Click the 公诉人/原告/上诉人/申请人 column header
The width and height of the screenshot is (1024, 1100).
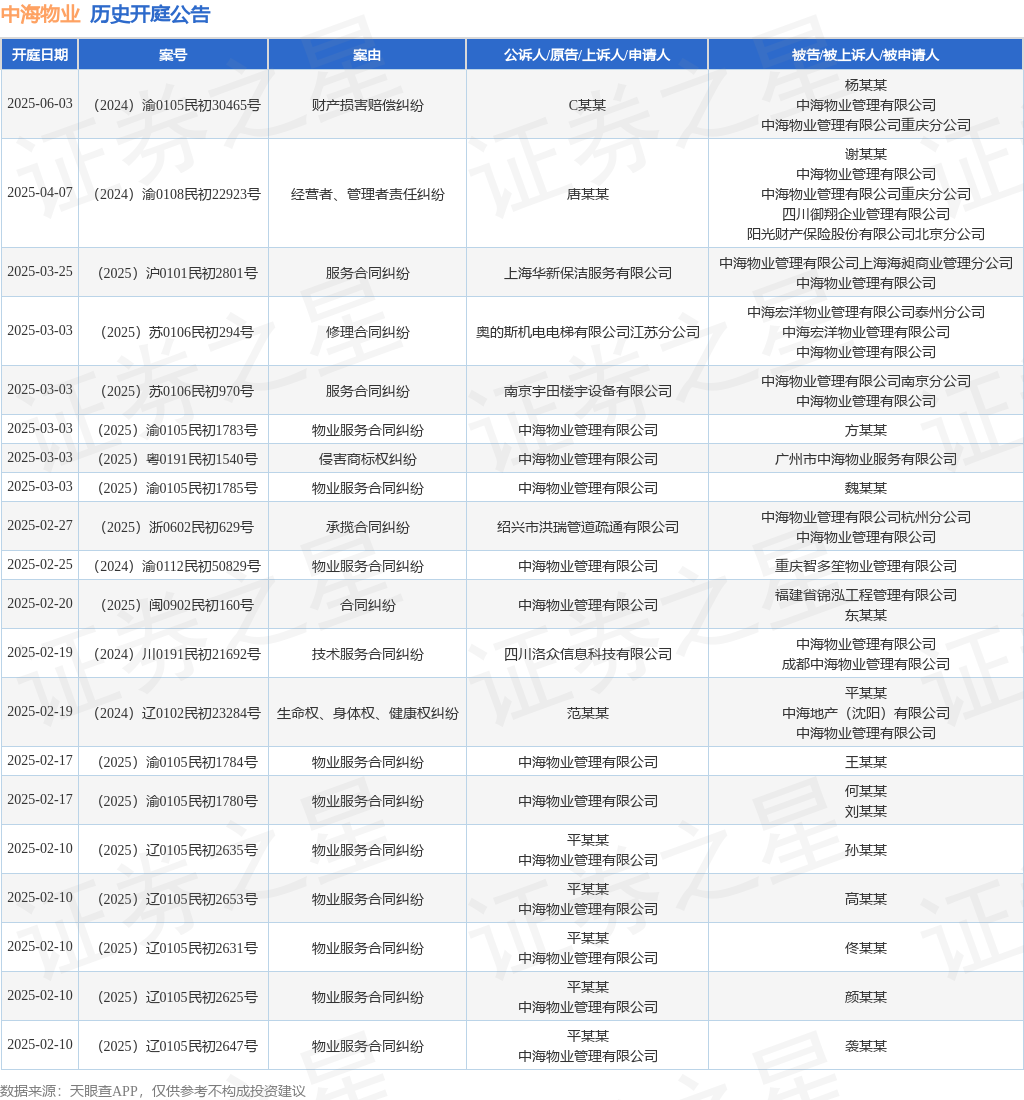tap(587, 55)
